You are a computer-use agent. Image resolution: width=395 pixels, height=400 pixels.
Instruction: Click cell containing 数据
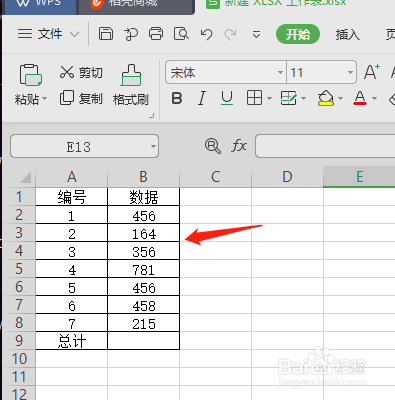coord(144,197)
